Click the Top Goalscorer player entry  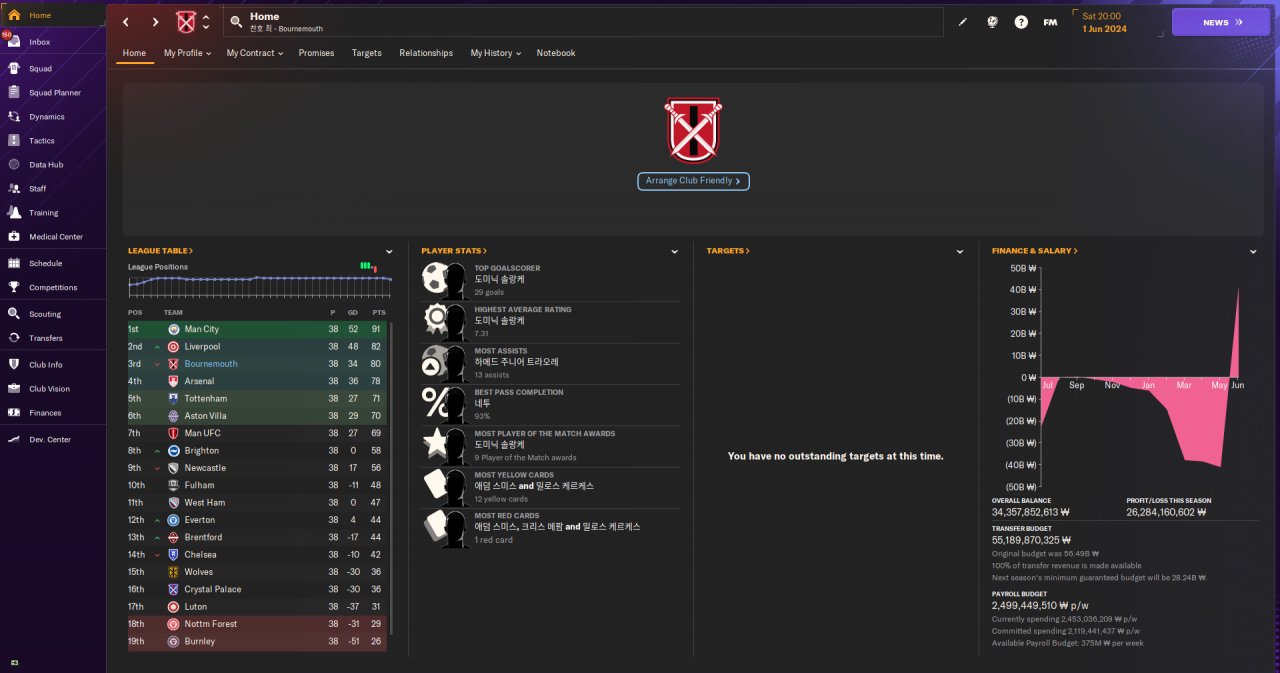(550, 280)
